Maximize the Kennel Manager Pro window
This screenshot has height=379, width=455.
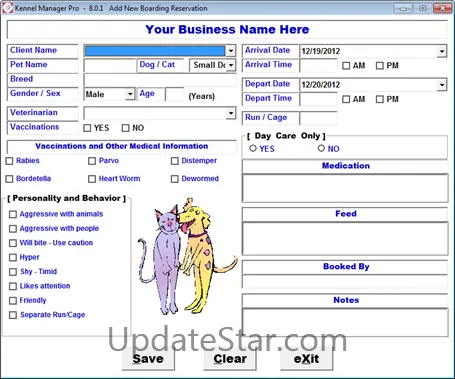pyautogui.click(x=422, y=8)
